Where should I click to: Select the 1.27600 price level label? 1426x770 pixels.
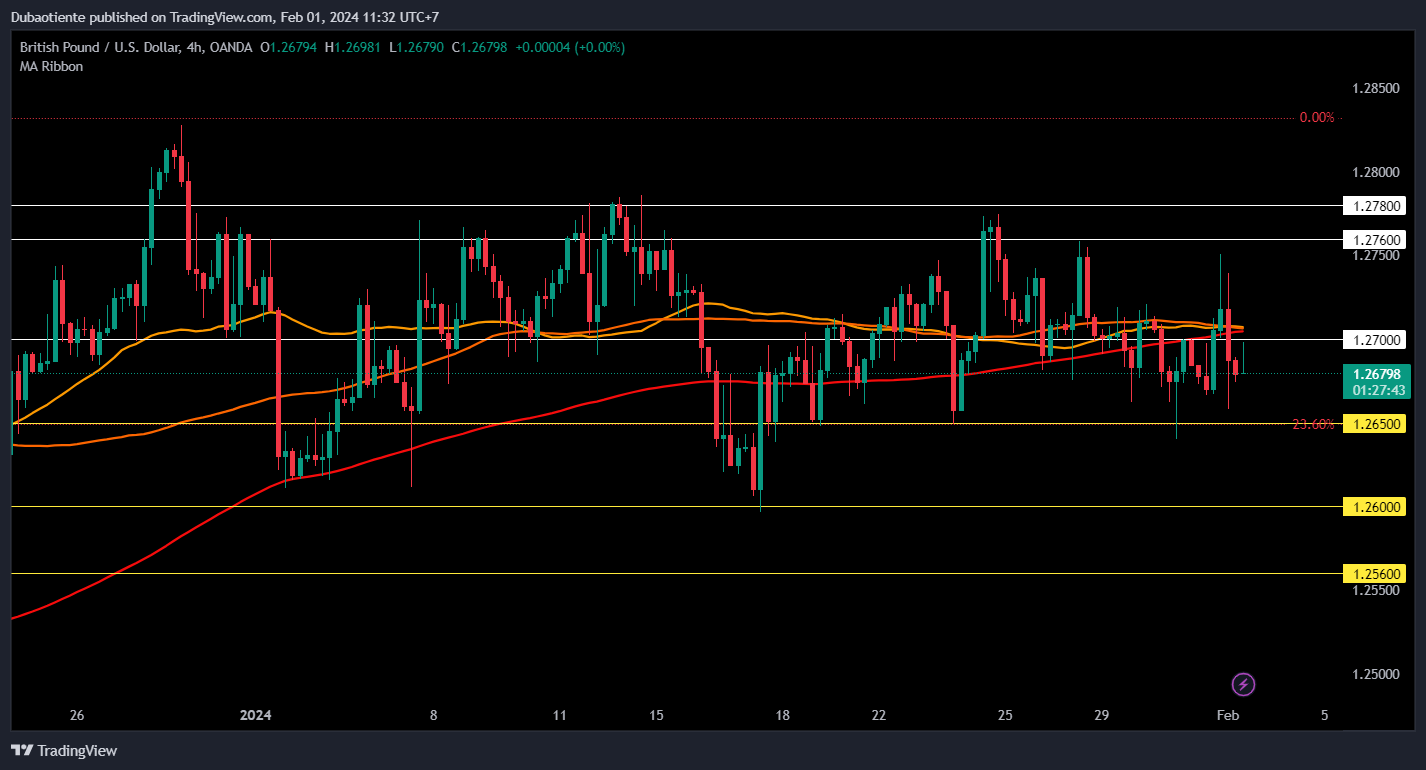[1377, 240]
